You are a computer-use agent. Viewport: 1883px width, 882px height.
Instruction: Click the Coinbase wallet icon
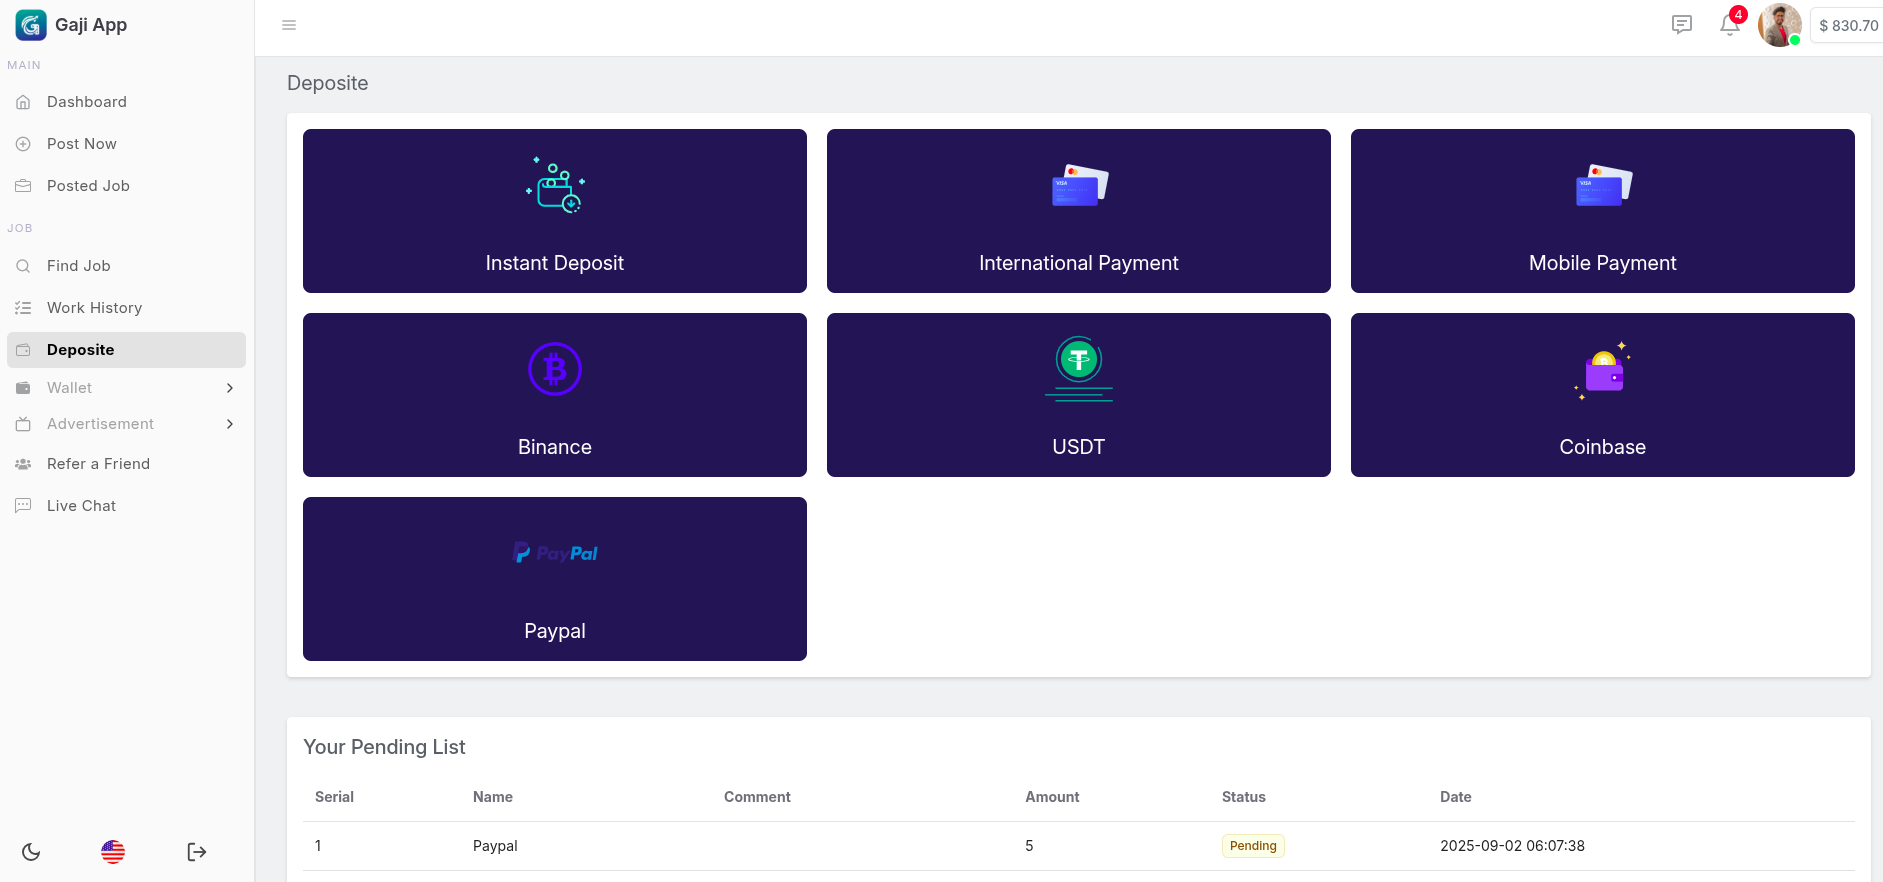point(1603,371)
